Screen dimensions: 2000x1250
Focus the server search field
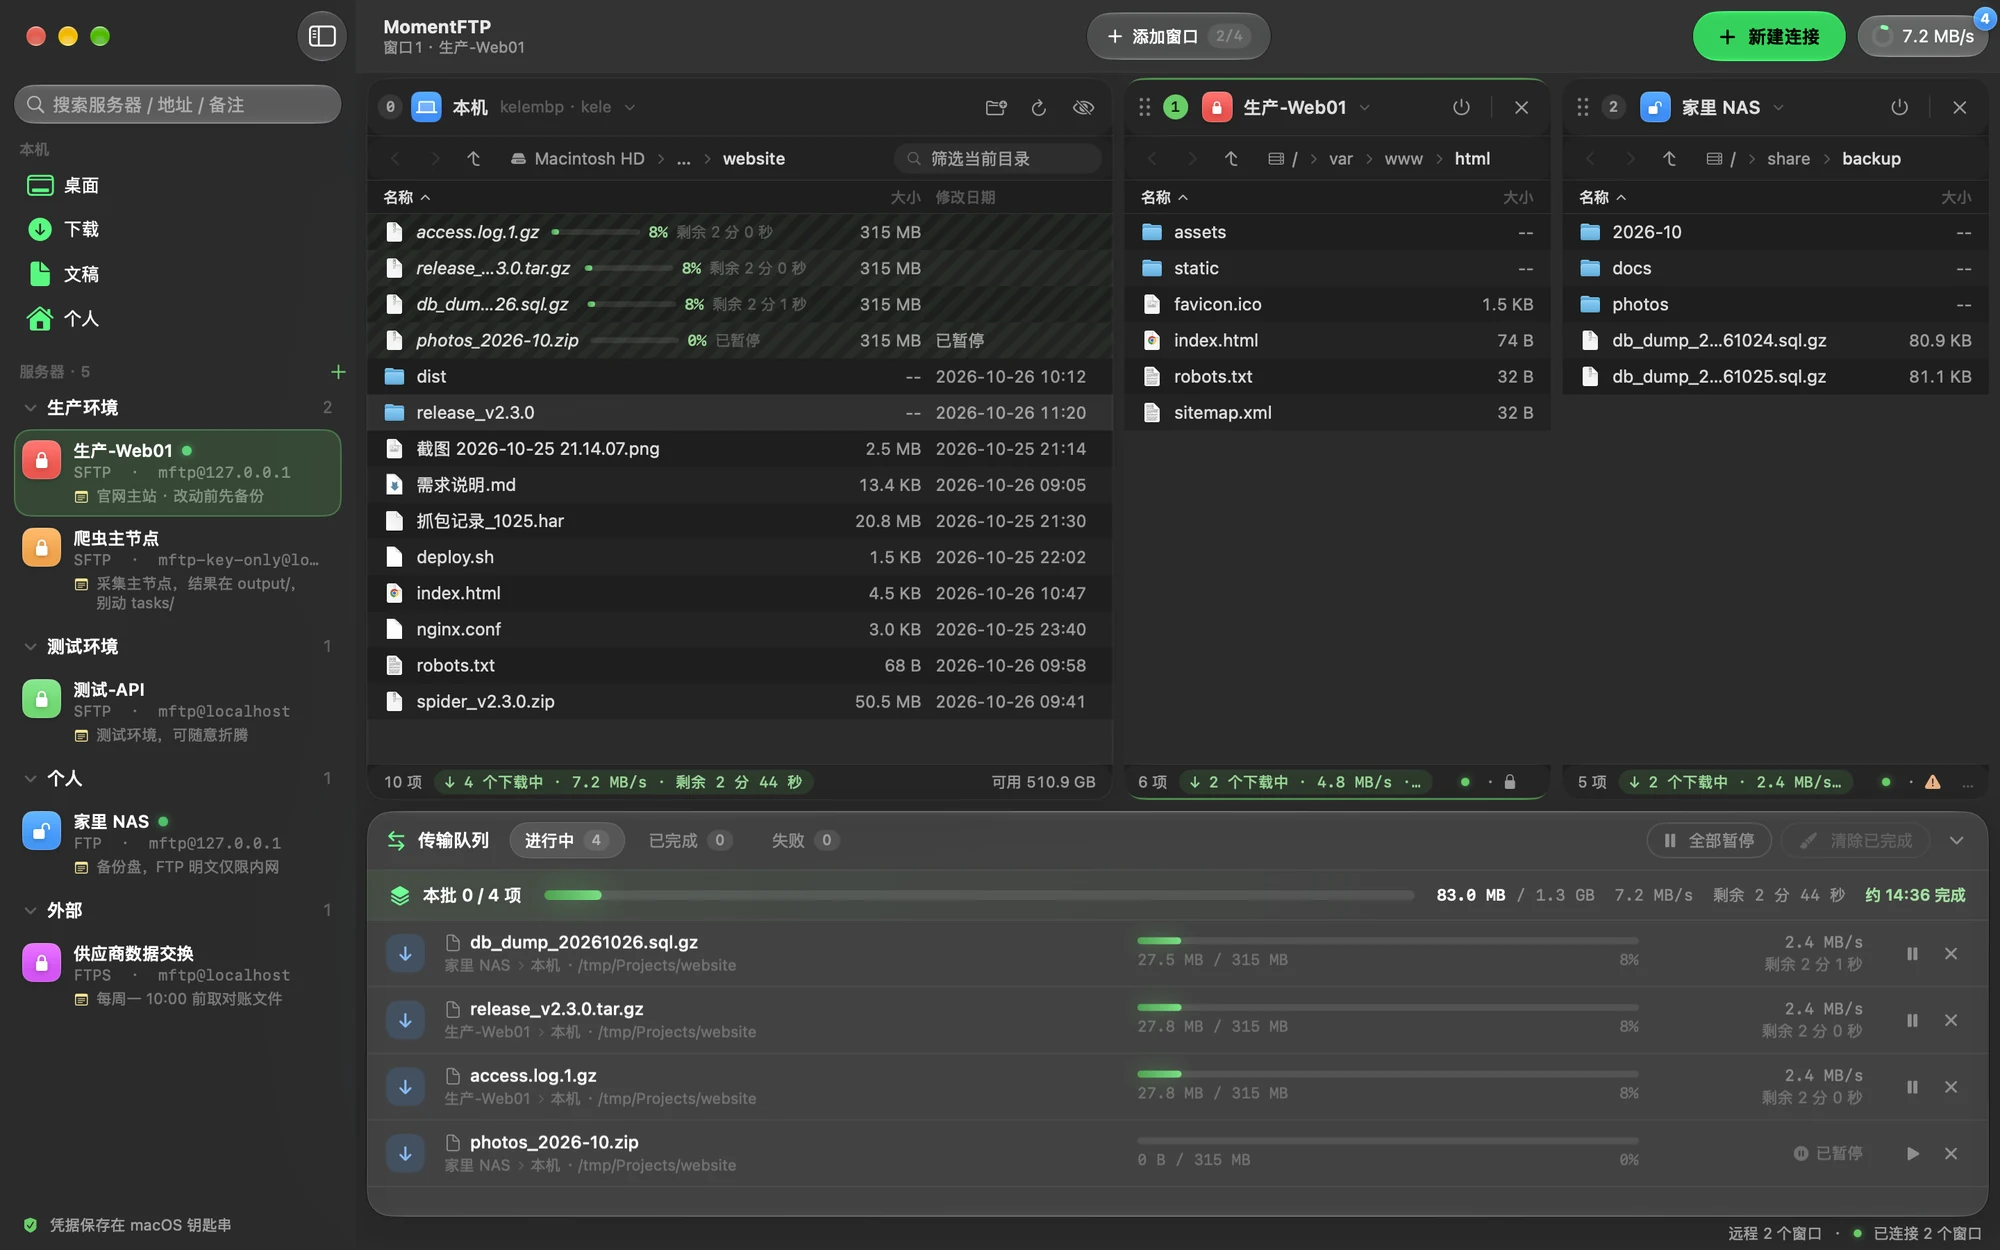click(x=178, y=105)
